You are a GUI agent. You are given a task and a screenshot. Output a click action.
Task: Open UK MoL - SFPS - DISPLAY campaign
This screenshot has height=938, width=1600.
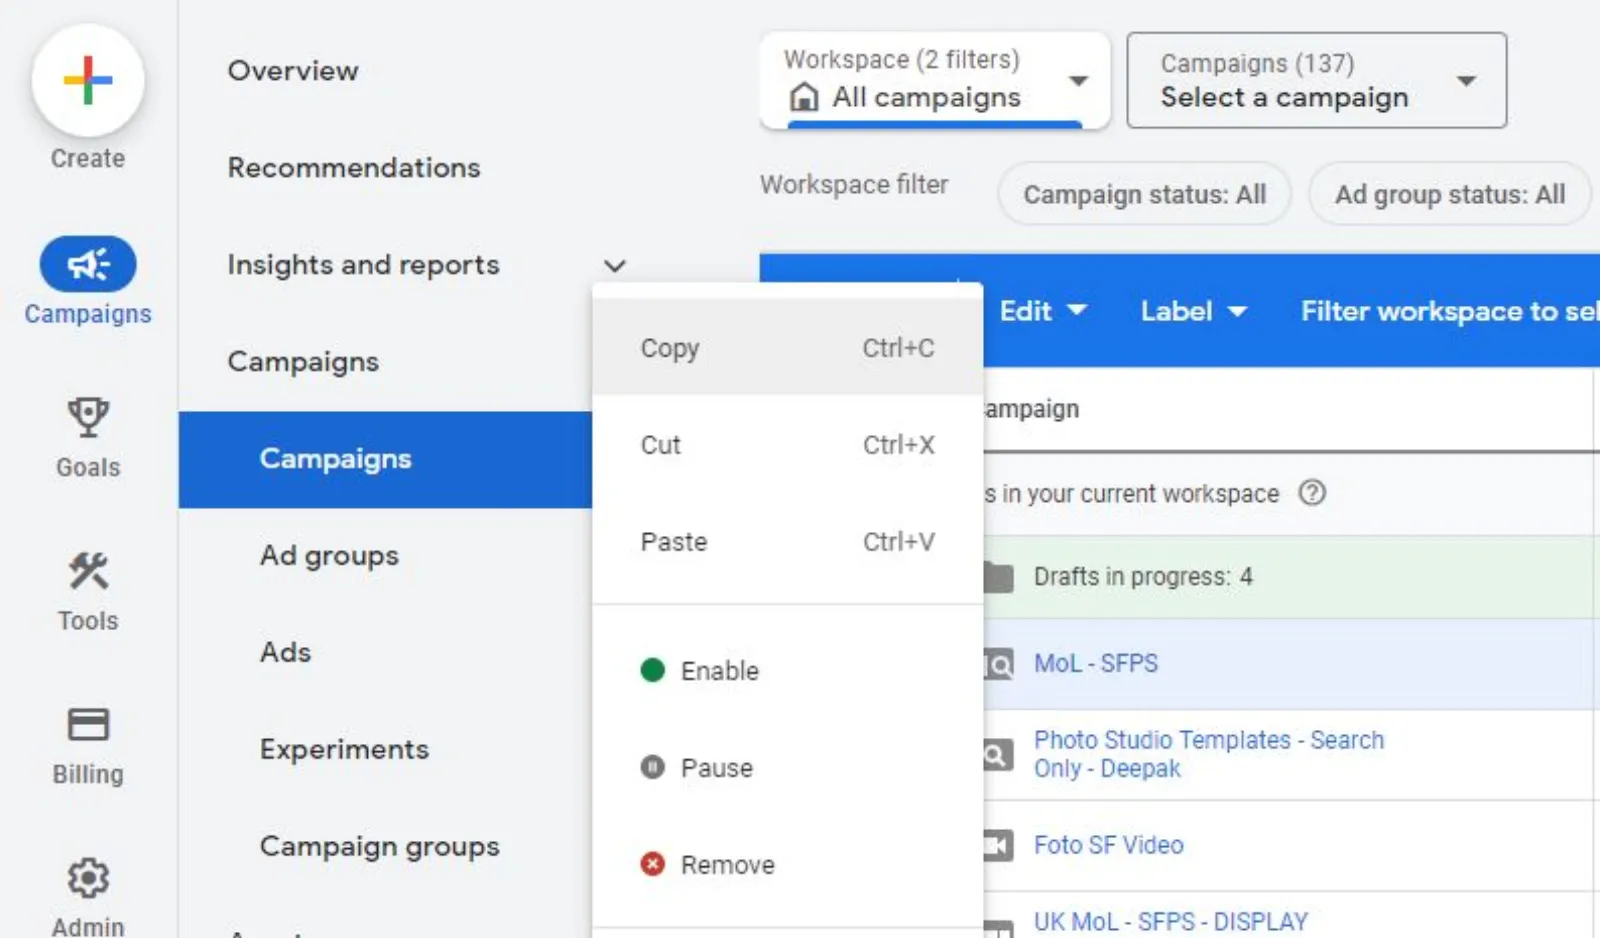click(x=1171, y=921)
